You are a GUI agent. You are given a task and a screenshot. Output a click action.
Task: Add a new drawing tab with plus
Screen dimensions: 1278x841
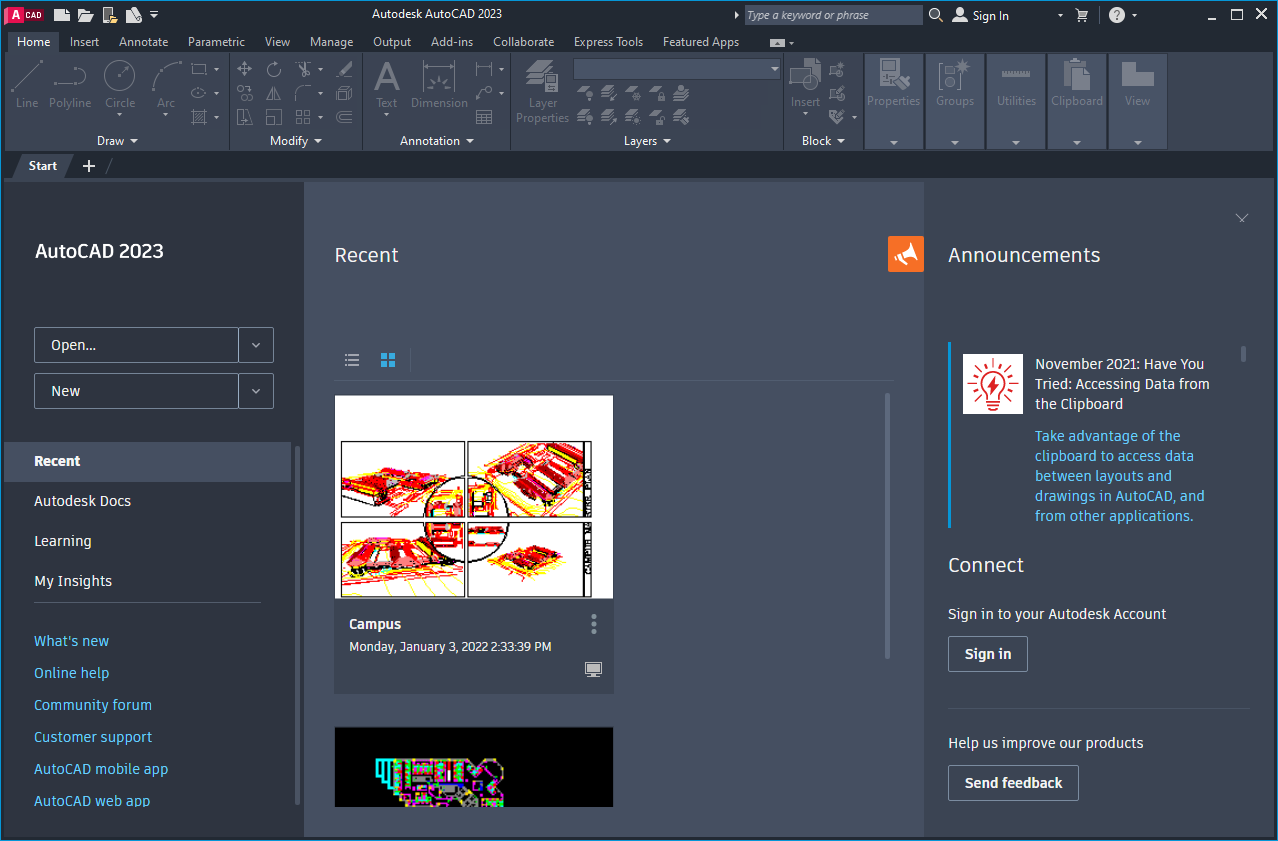pyautogui.click(x=89, y=166)
